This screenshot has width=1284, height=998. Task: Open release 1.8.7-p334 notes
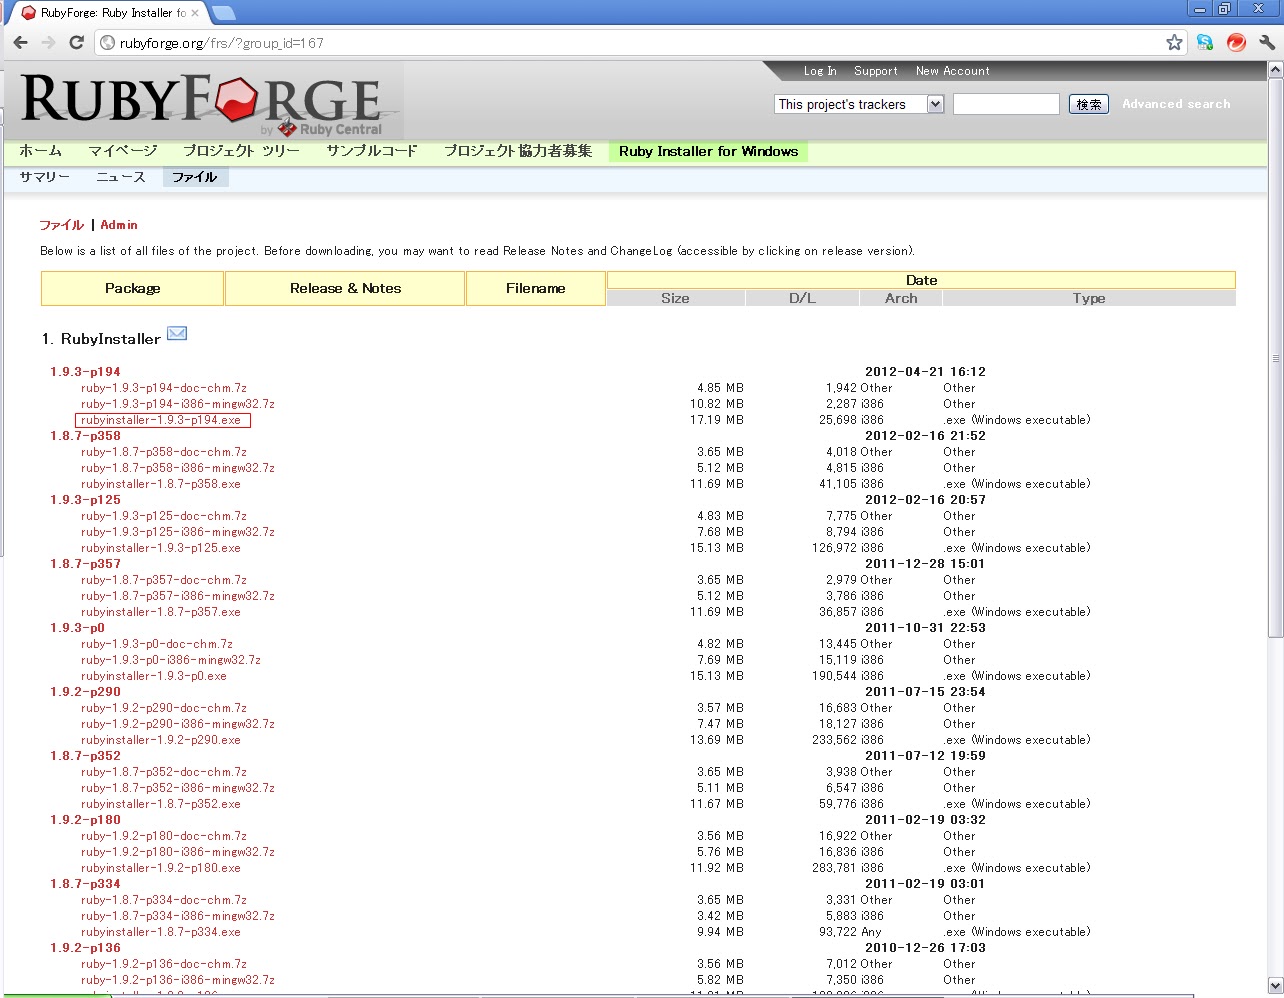coord(85,884)
